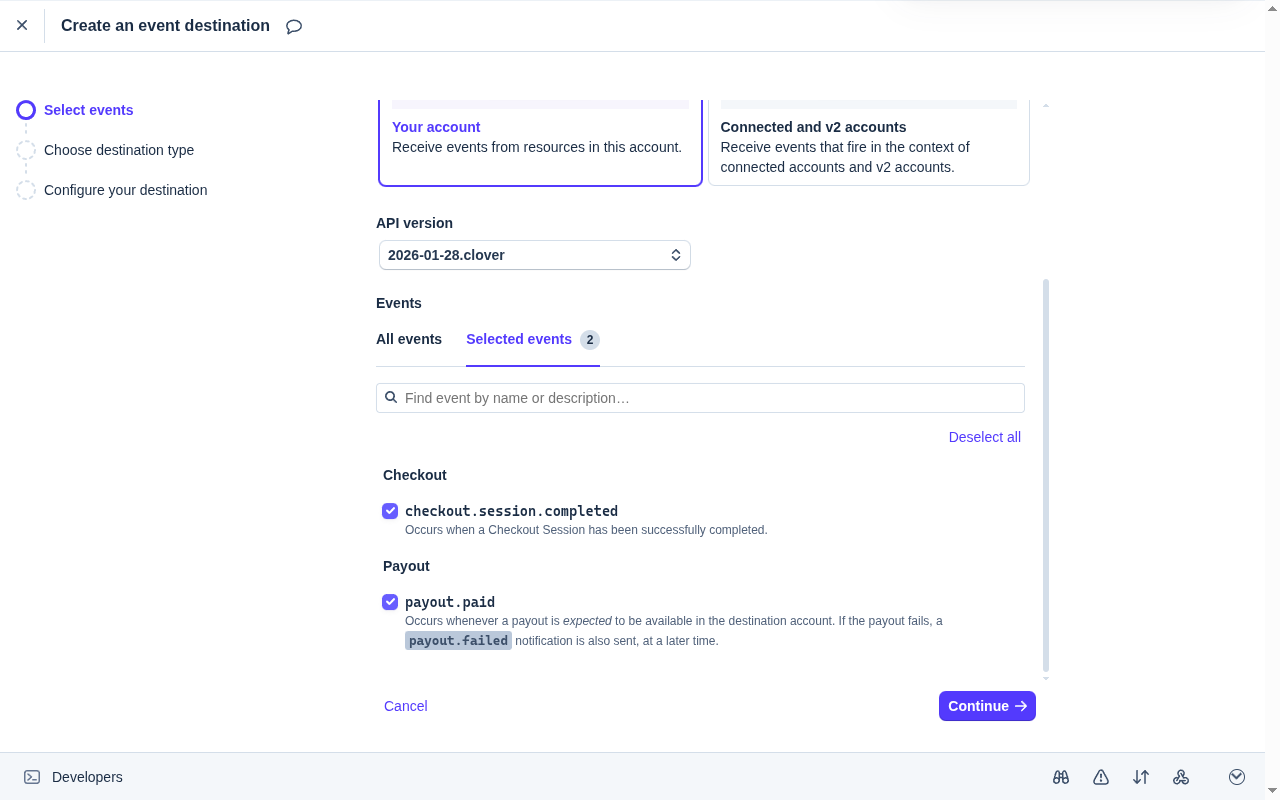Image resolution: width=1280 pixels, height=800 pixels.
Task: Open the API version dropdown
Action: [x=534, y=255]
